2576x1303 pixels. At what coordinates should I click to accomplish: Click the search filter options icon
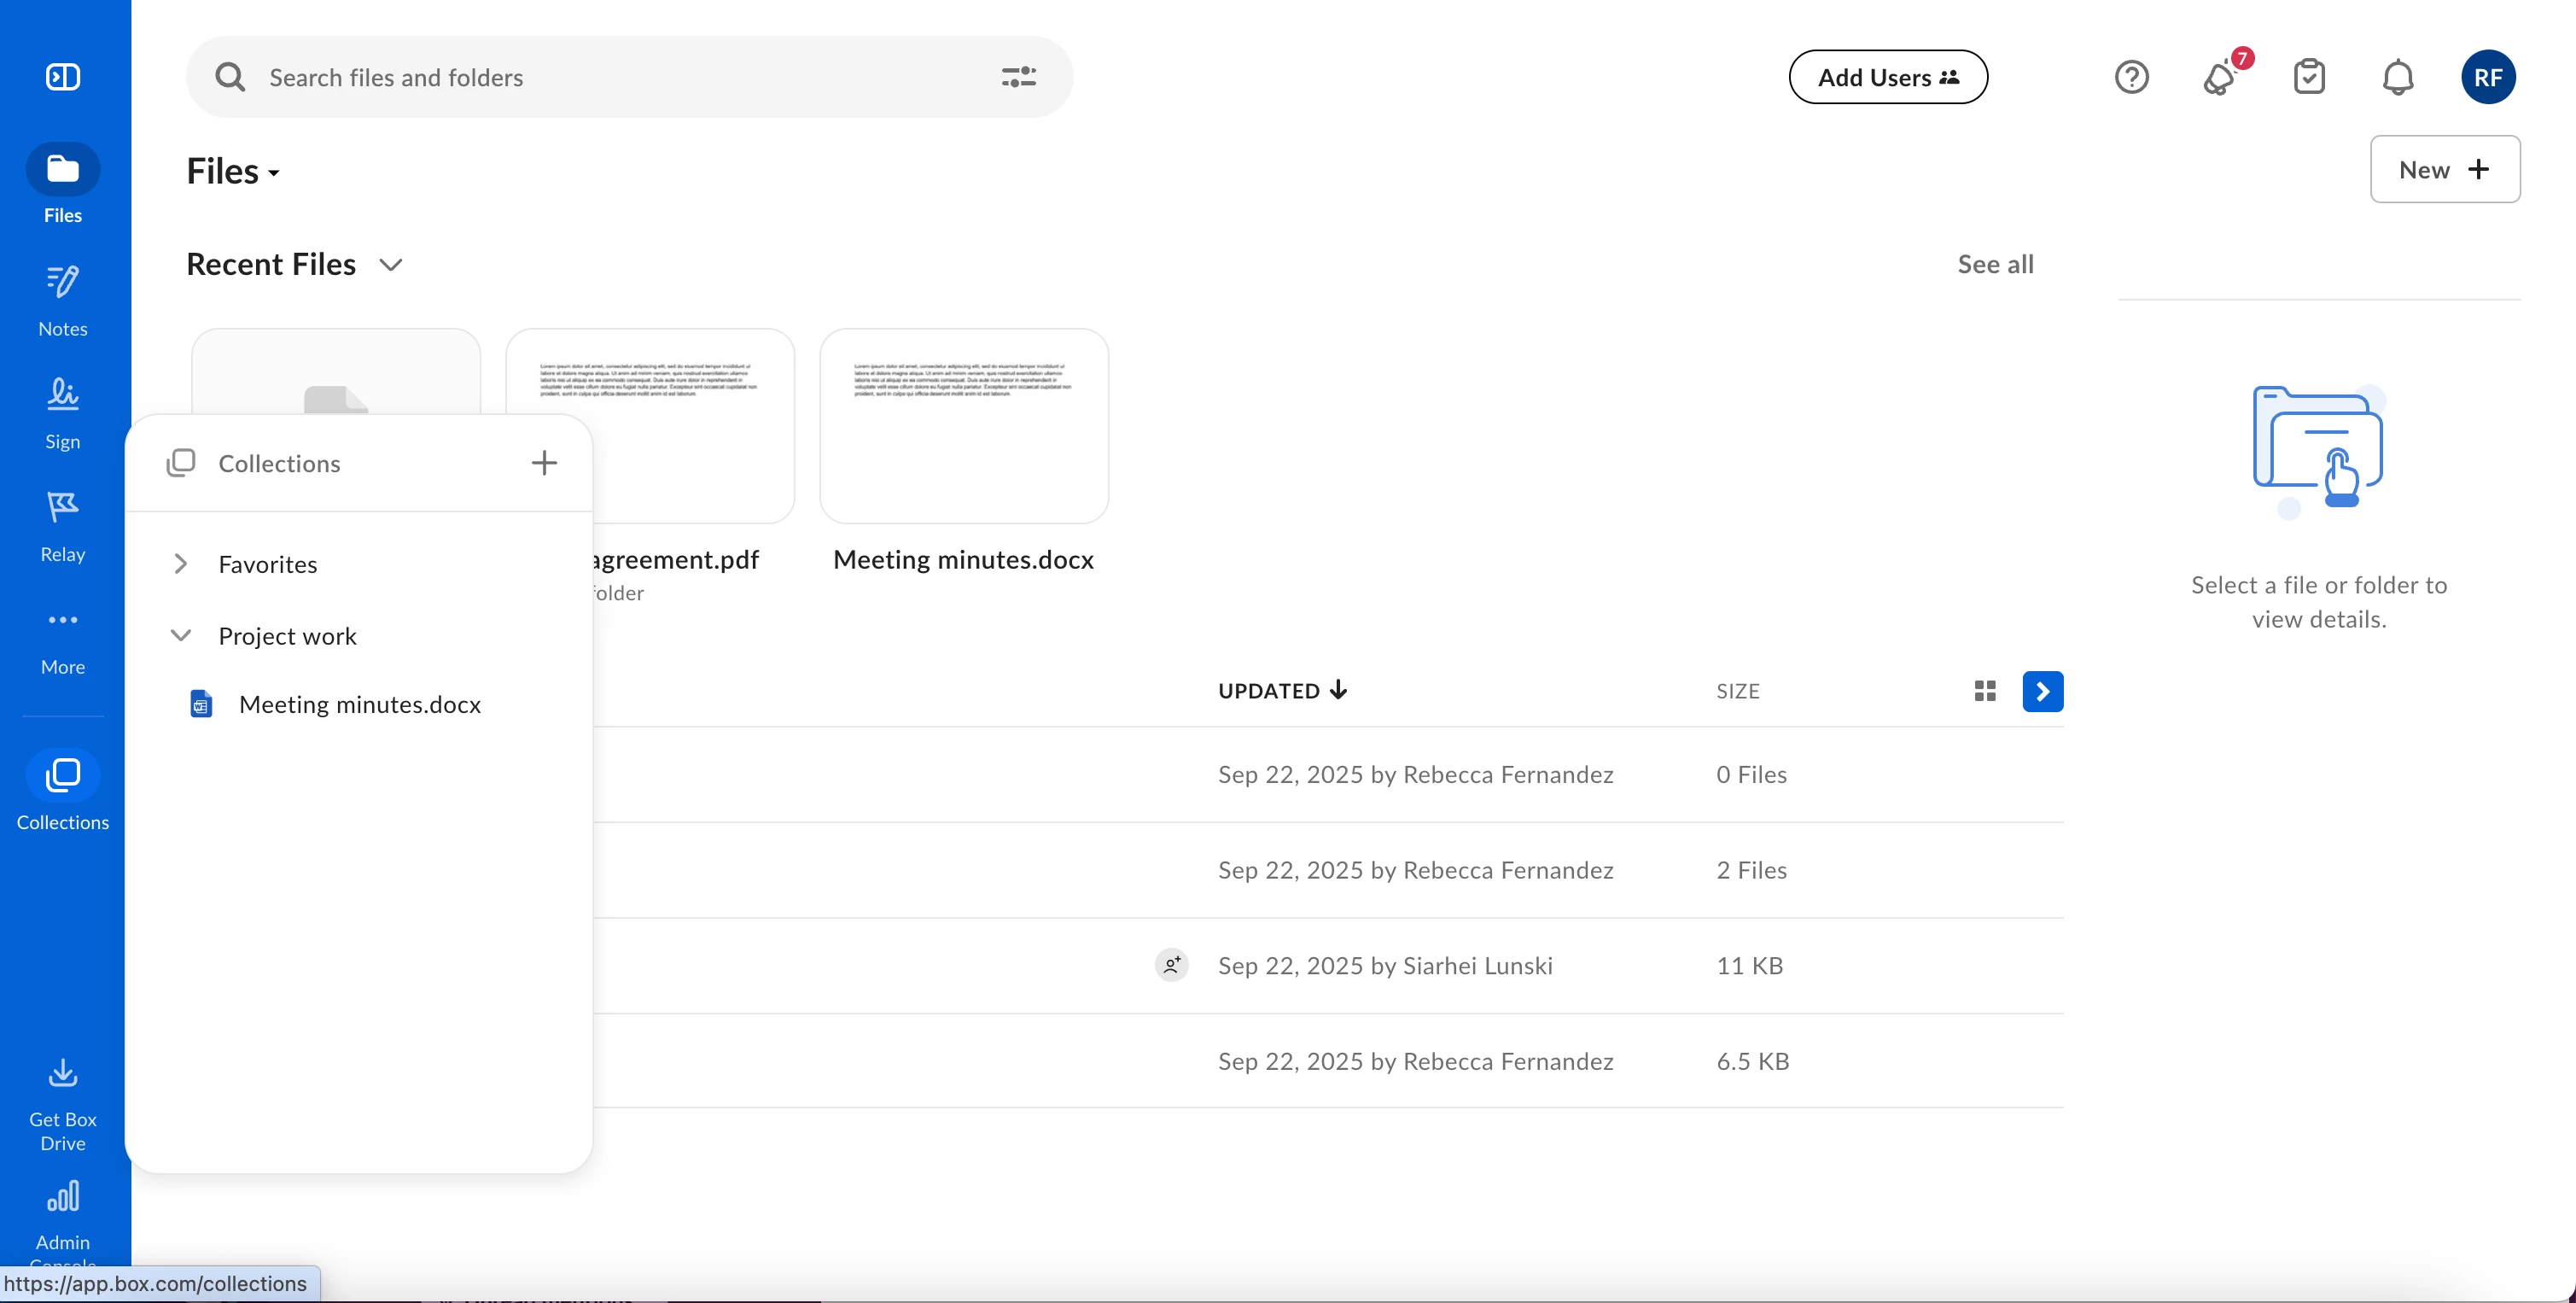click(1018, 77)
